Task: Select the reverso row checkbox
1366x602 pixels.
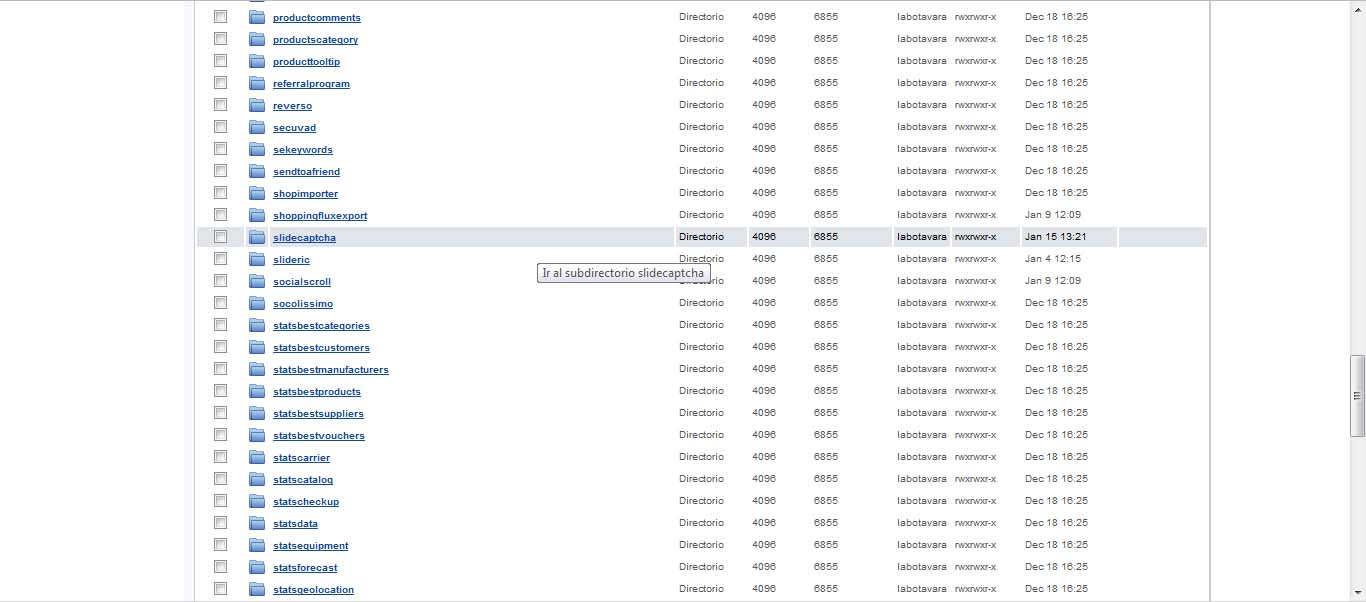Action: coord(221,105)
